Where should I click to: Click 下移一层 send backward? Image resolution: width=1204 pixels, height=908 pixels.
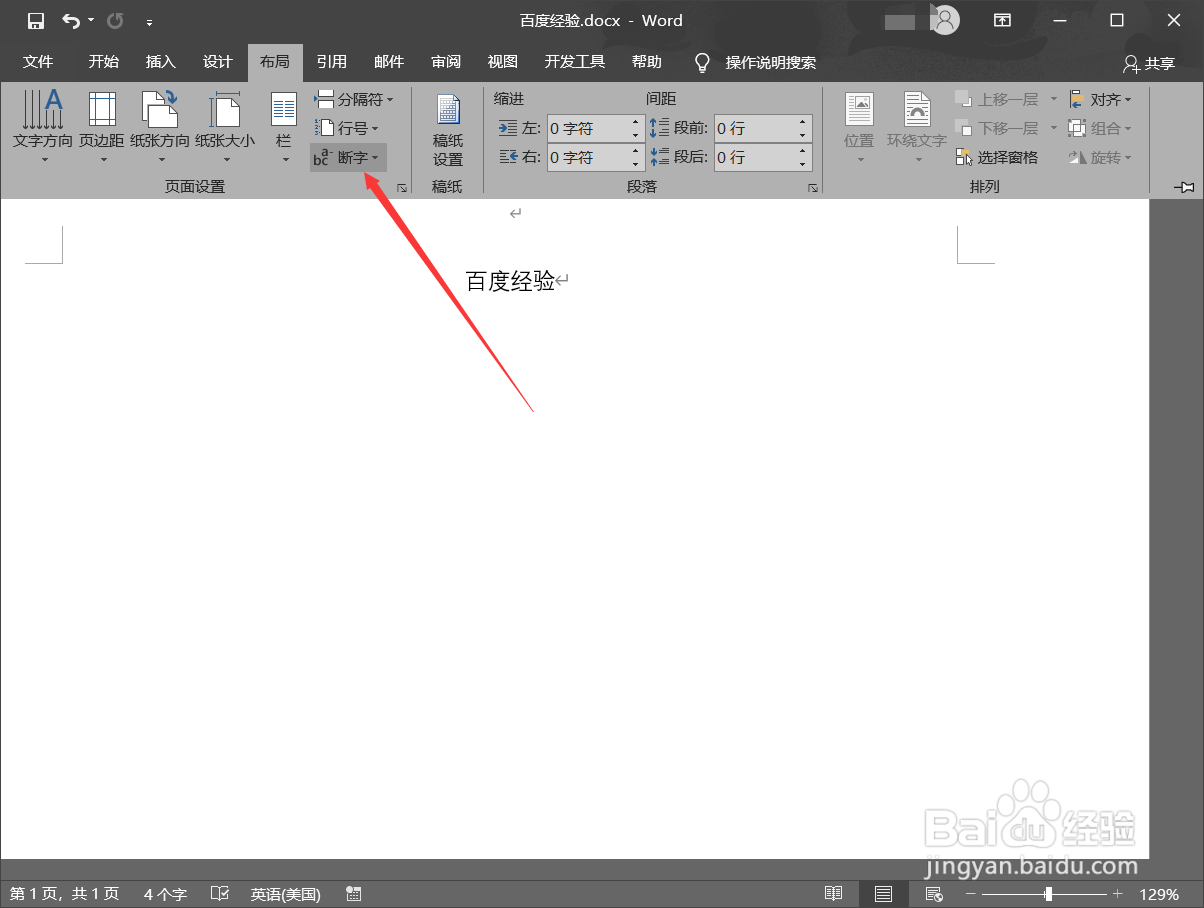[996, 128]
